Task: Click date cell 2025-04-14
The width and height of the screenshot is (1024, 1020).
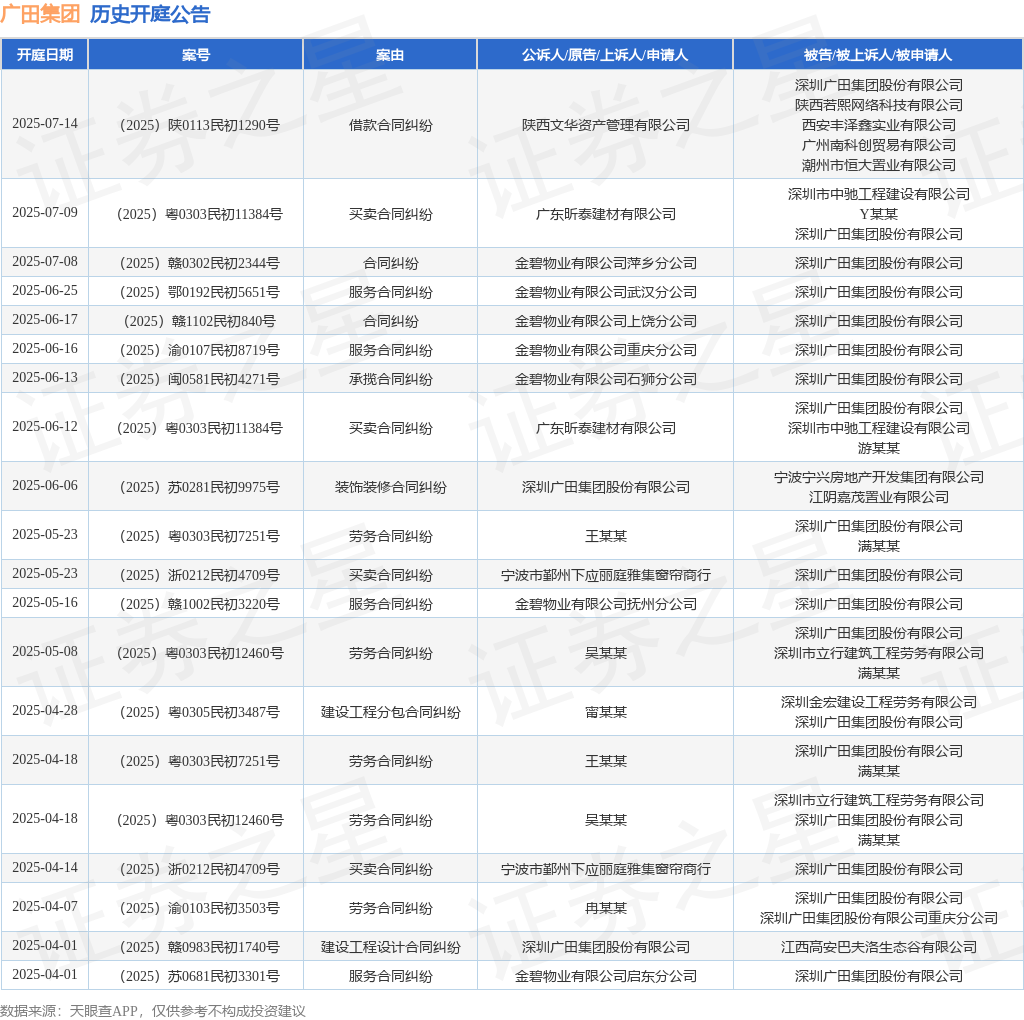Action: click(x=44, y=867)
